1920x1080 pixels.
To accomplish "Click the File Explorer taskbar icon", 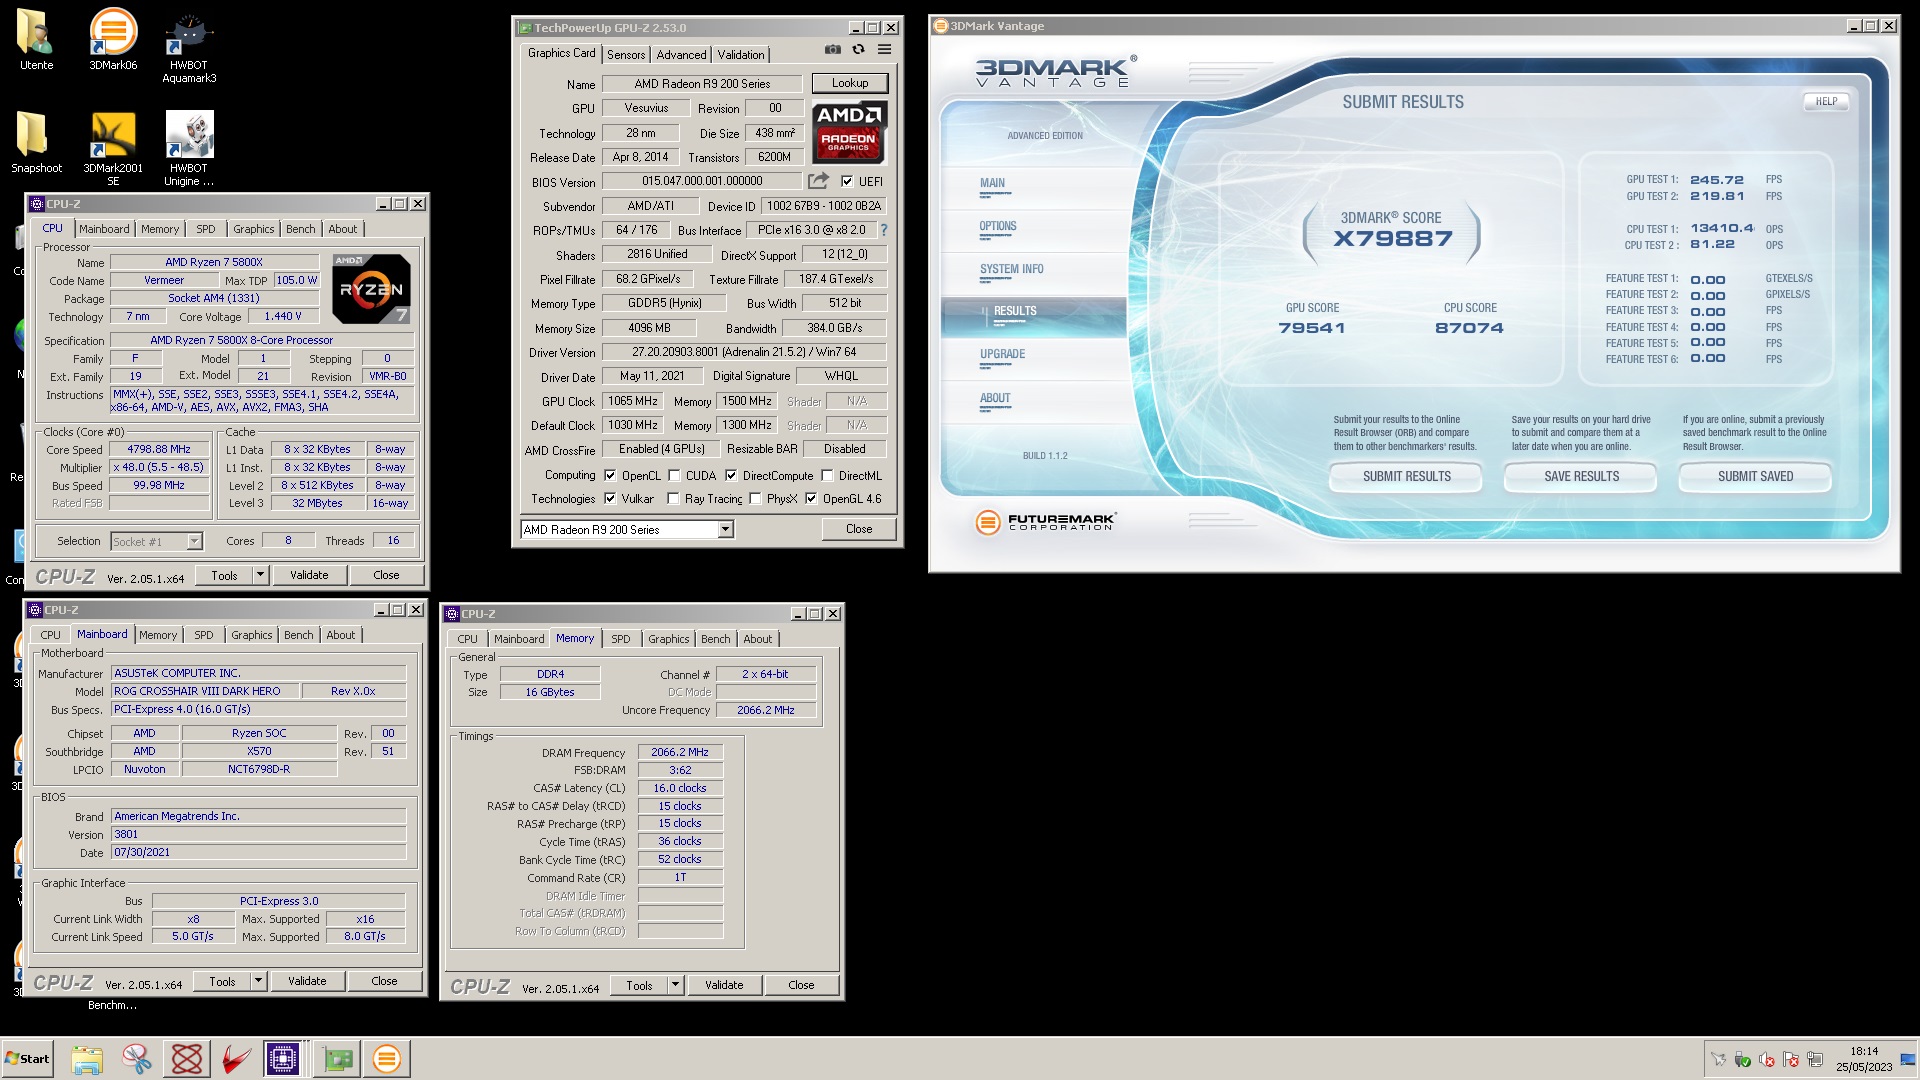I will pyautogui.click(x=87, y=1059).
